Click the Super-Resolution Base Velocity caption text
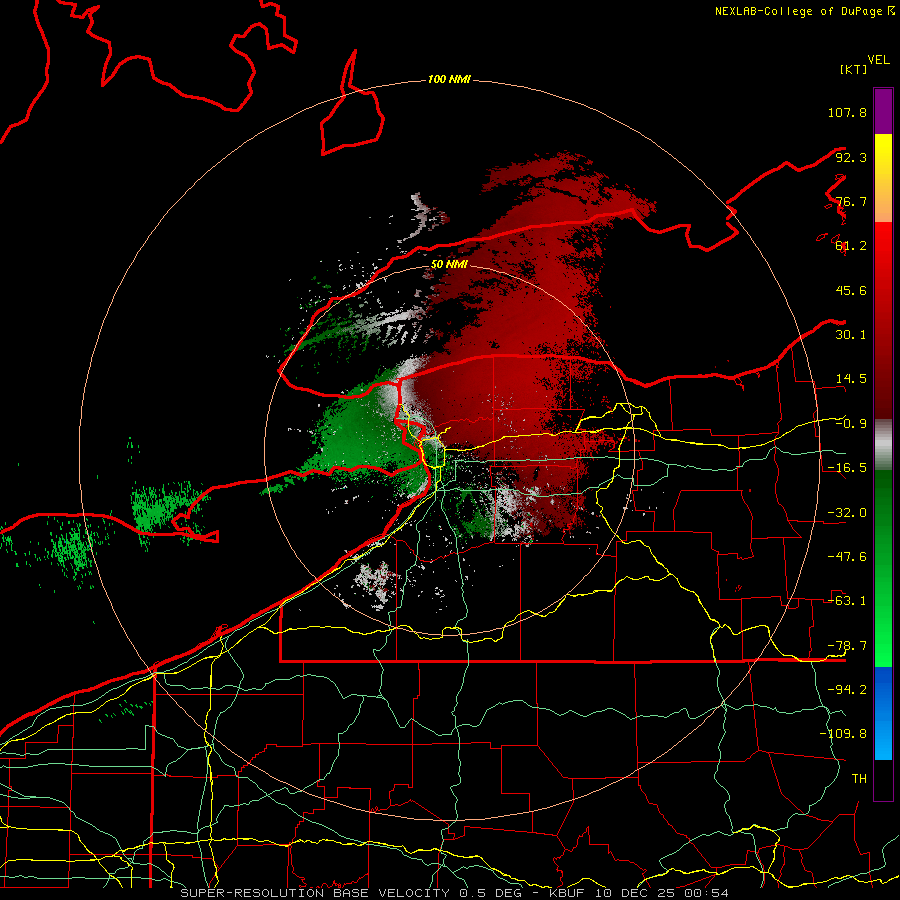 click(455, 893)
